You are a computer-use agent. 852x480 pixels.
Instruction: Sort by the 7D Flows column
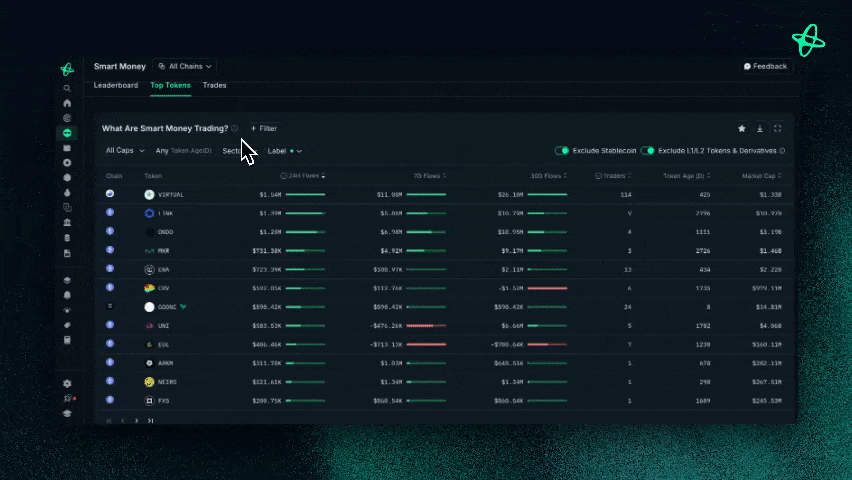pyautogui.click(x=430, y=176)
